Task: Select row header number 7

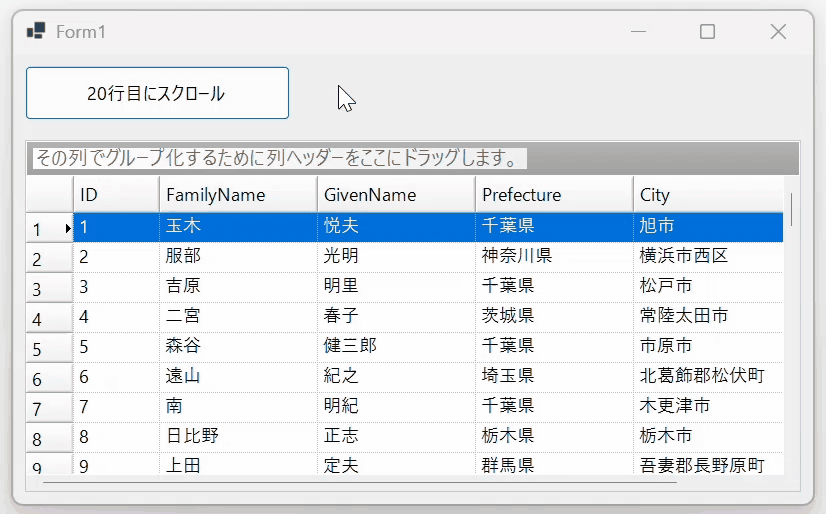Action: [50, 408]
